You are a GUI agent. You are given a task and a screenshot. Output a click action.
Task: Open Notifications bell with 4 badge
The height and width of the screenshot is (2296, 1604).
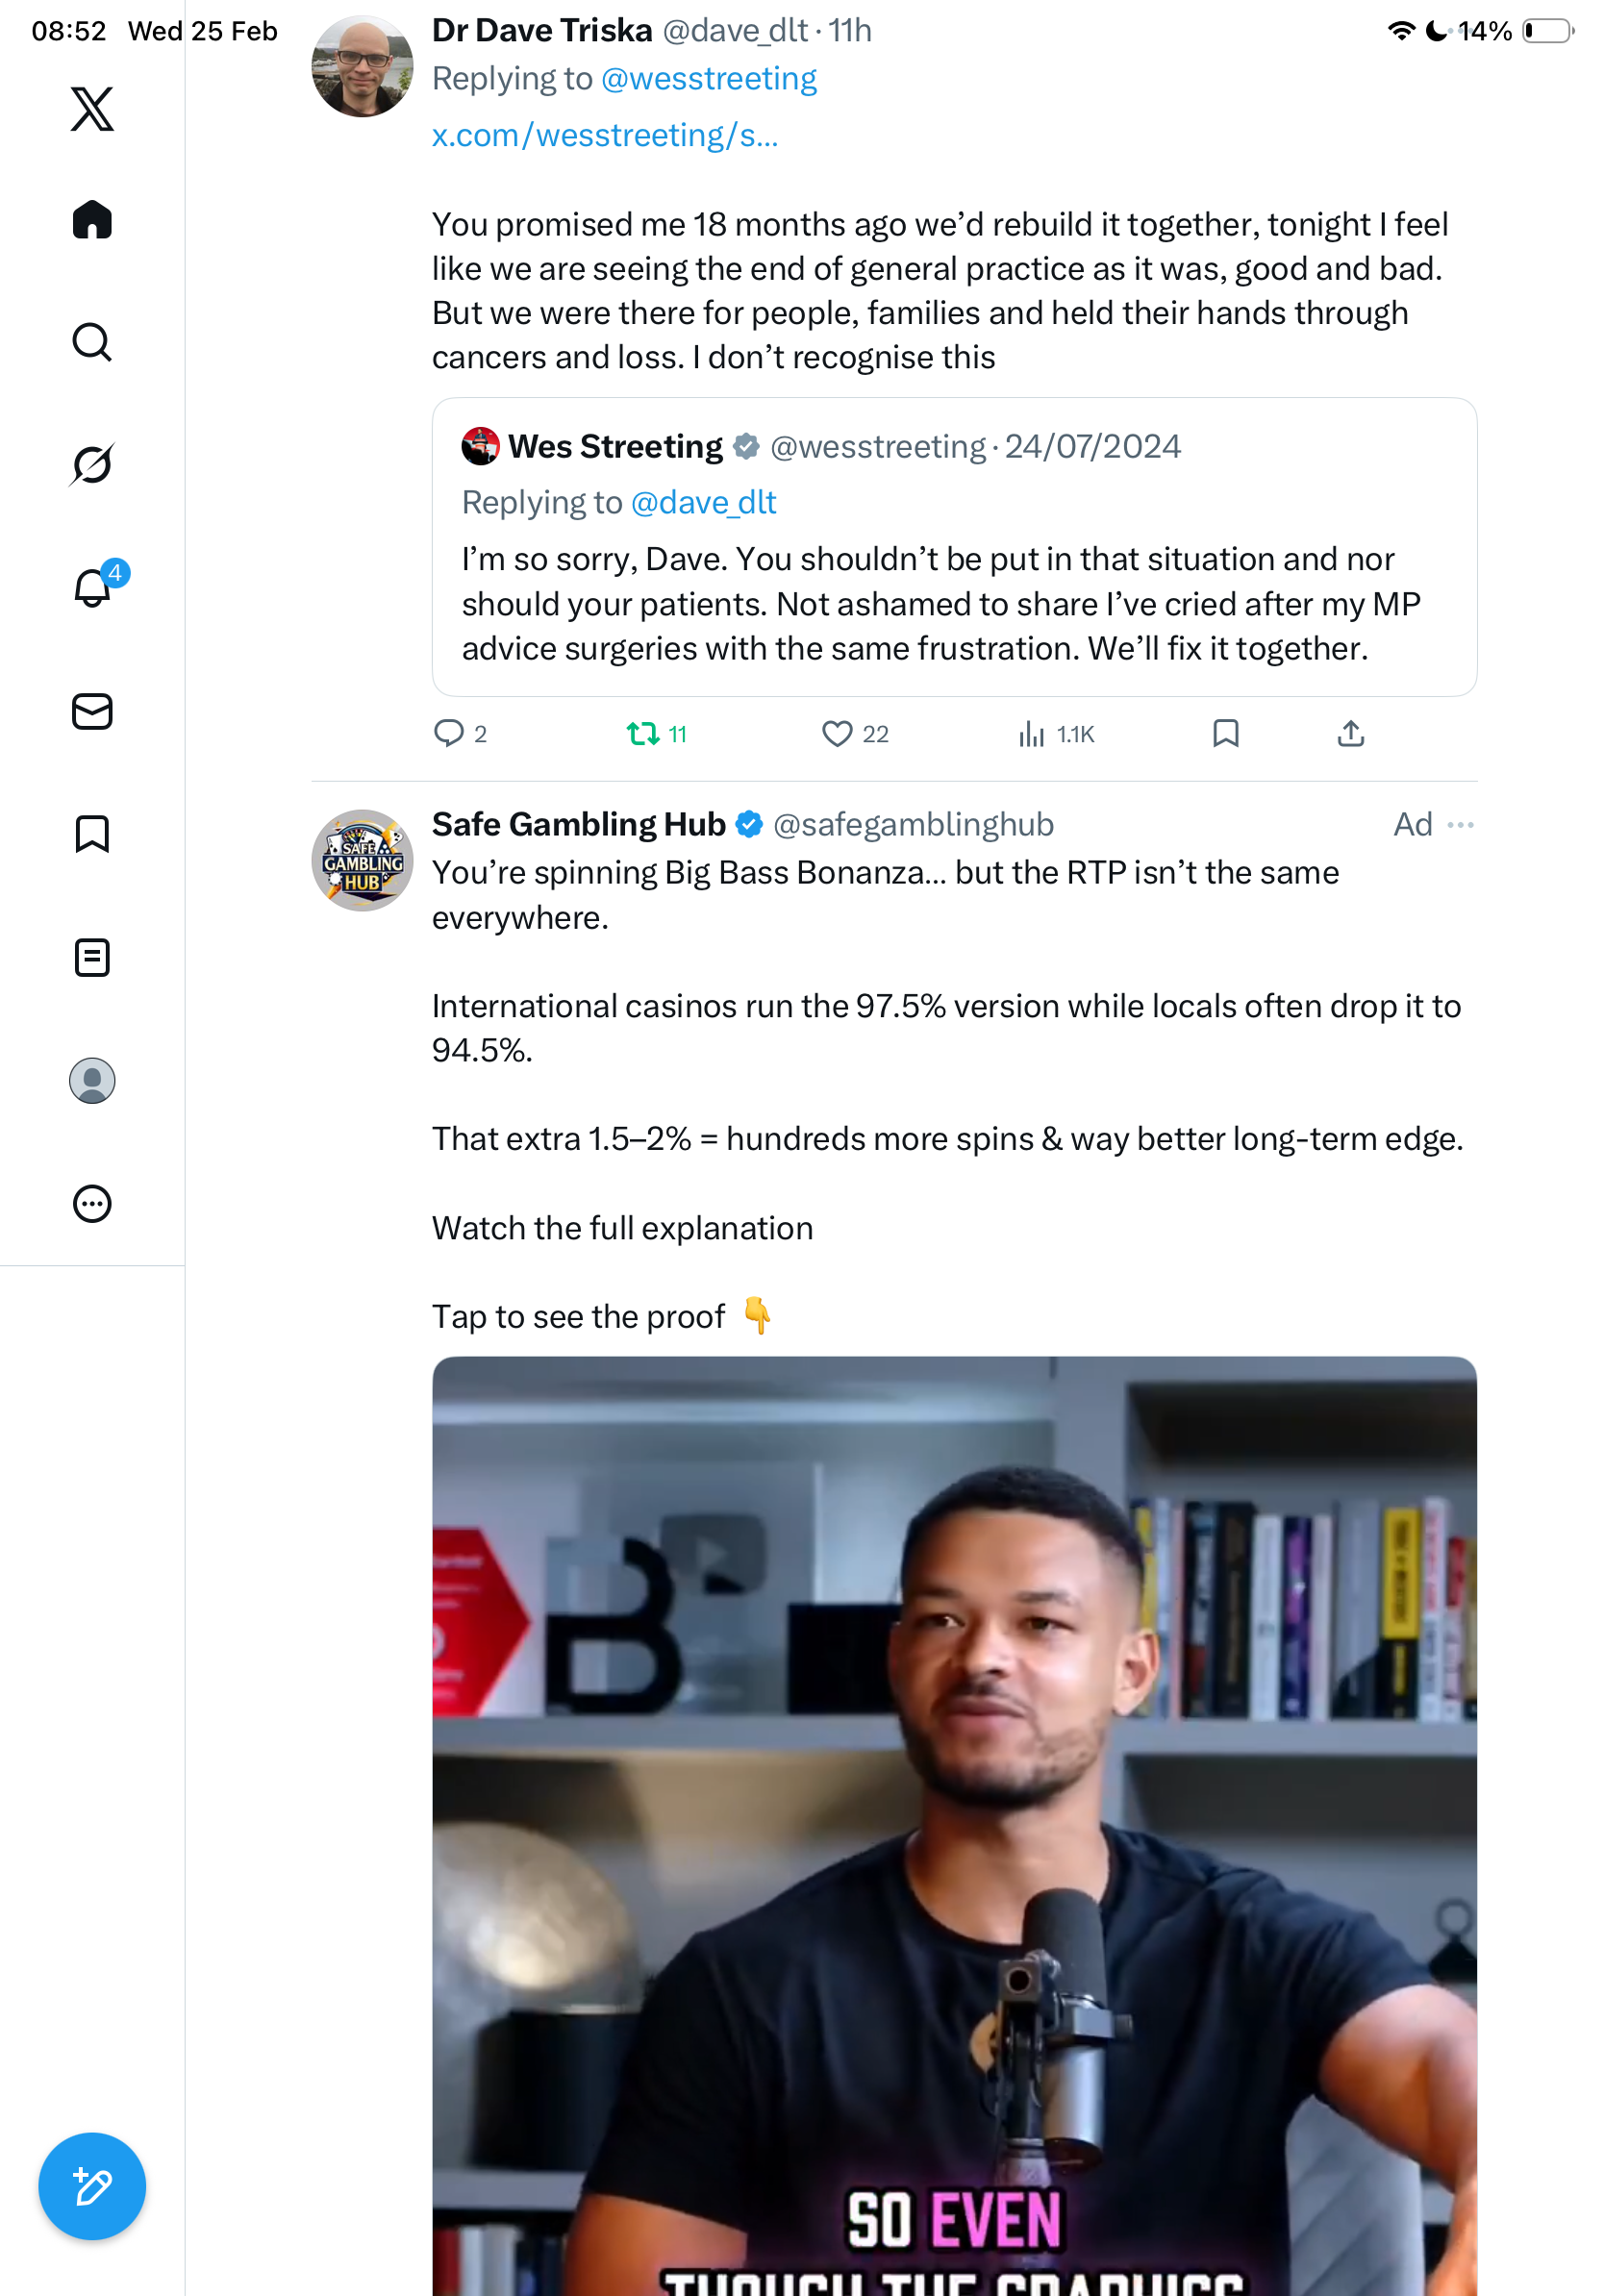[x=92, y=587]
